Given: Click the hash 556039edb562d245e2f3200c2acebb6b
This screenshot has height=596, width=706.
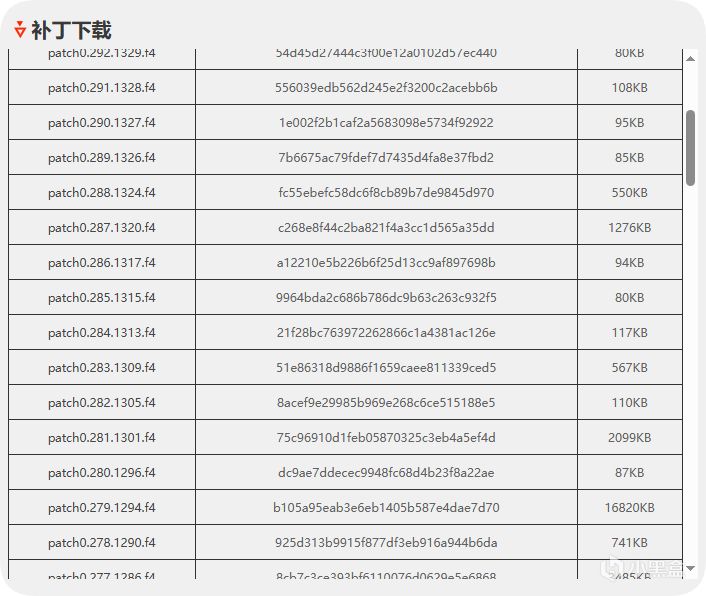Looking at the screenshot, I should click(x=386, y=88).
